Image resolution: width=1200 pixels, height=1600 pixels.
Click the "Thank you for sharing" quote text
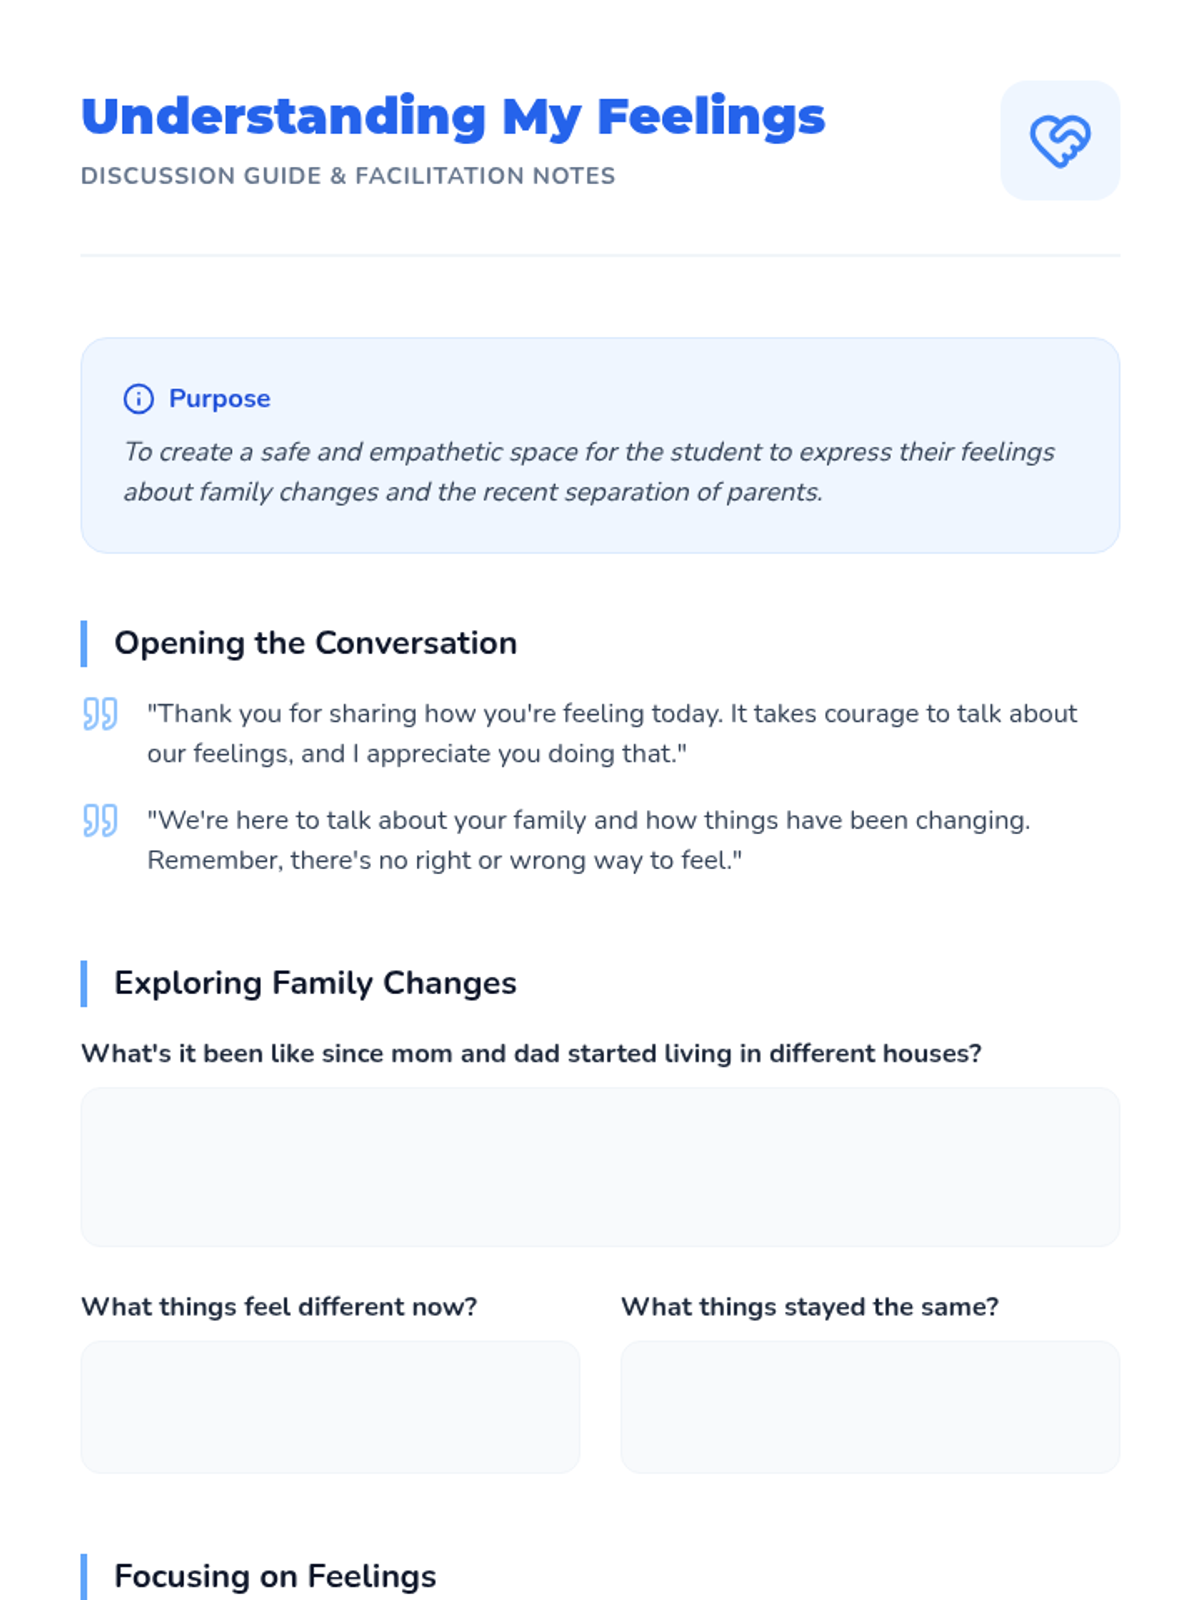612,733
